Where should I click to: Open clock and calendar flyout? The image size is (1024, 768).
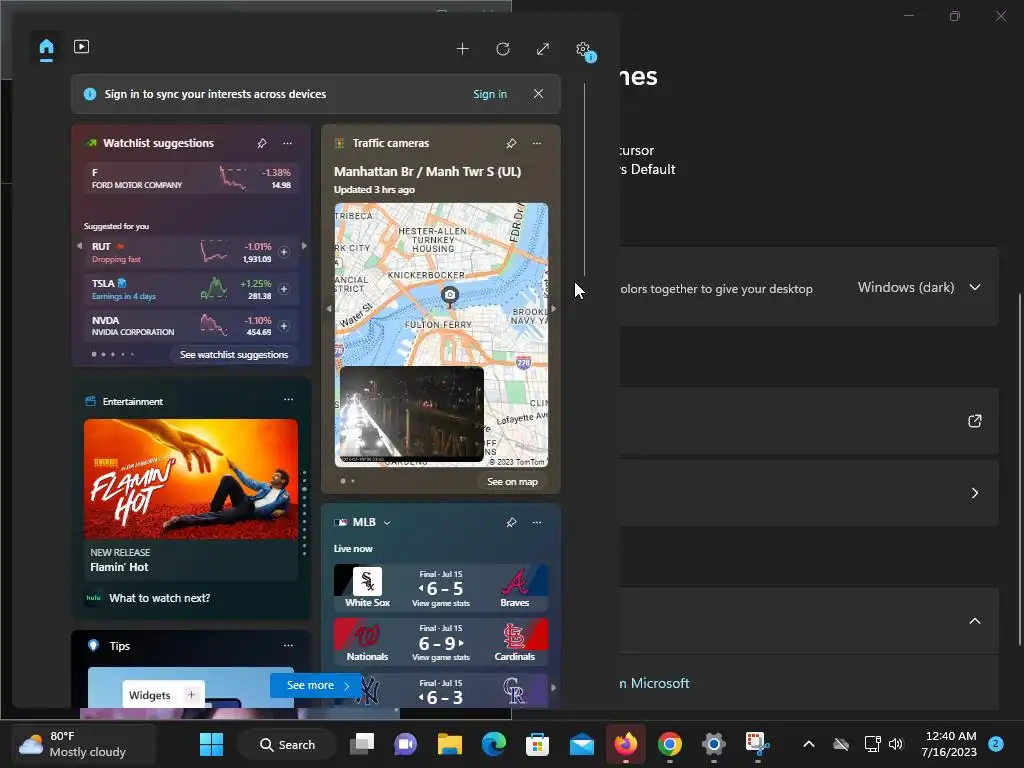(949, 744)
